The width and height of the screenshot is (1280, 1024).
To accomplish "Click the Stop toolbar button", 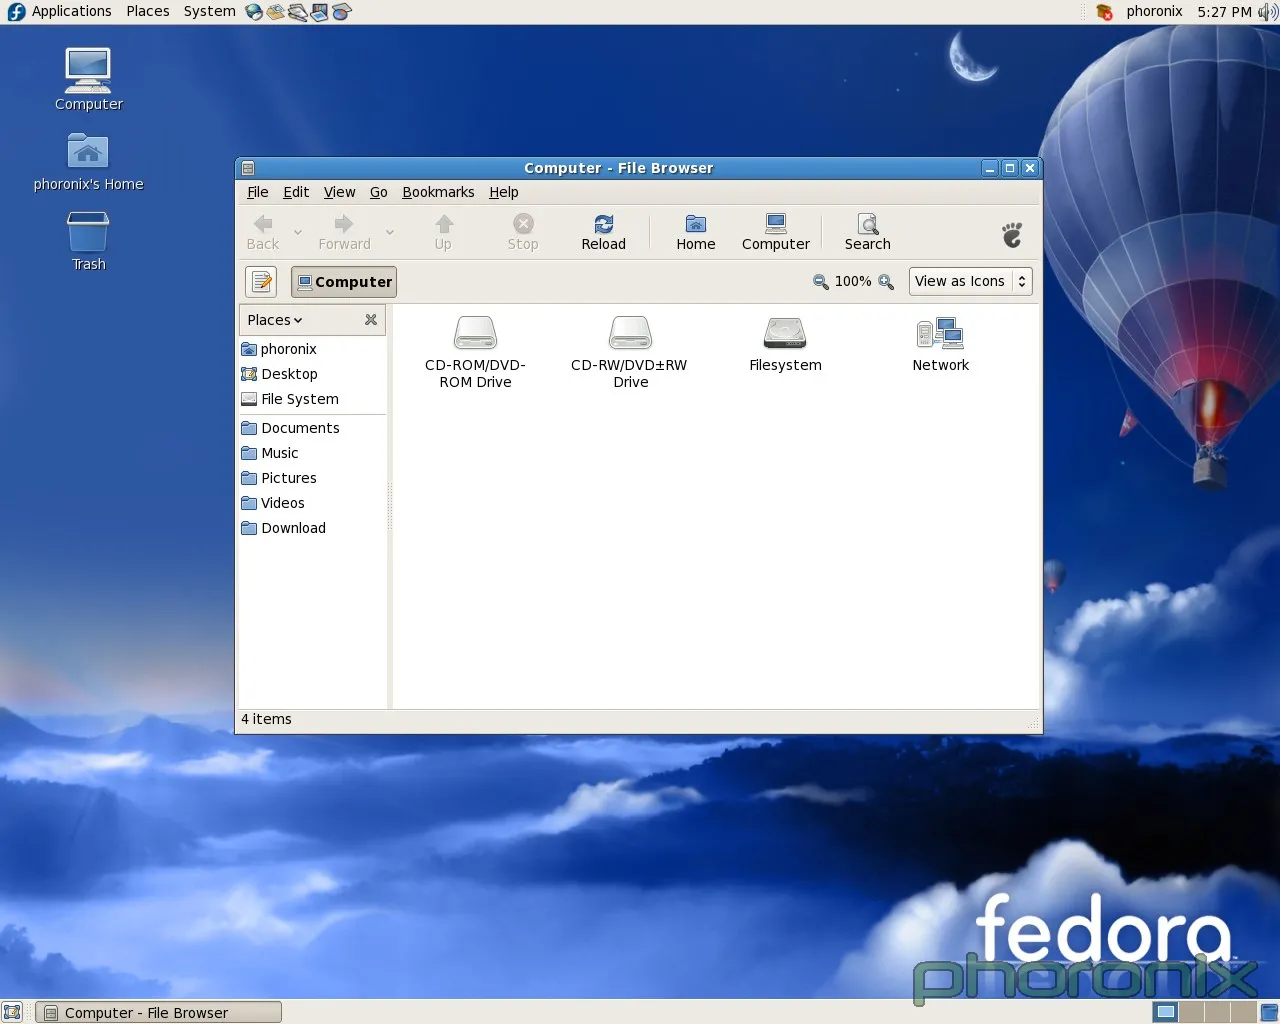I will (x=523, y=232).
